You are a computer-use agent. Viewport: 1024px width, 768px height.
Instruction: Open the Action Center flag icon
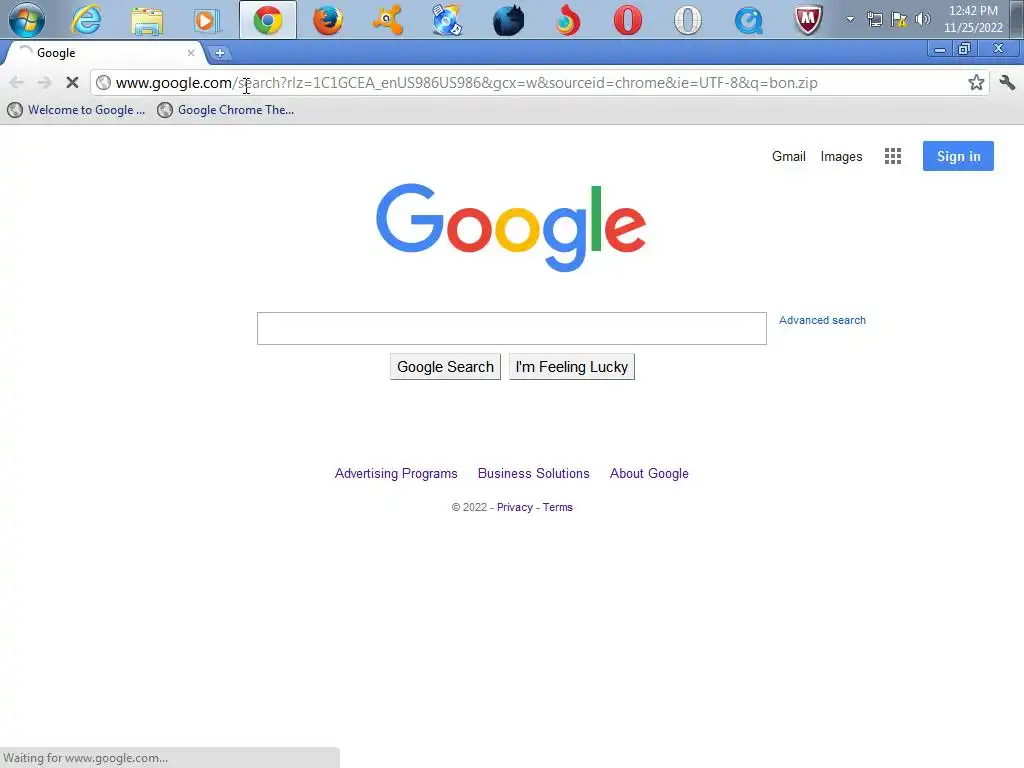(x=899, y=19)
